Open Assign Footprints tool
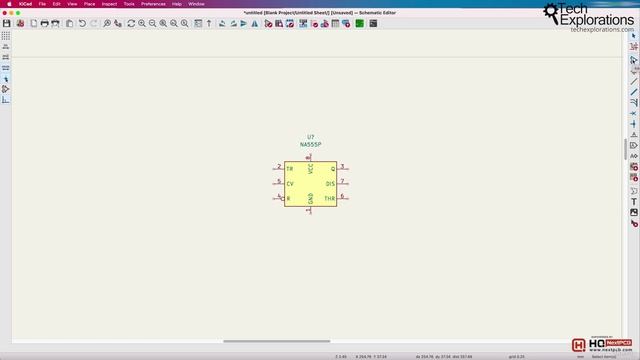This screenshot has height=360, width=640. click(x=324, y=23)
